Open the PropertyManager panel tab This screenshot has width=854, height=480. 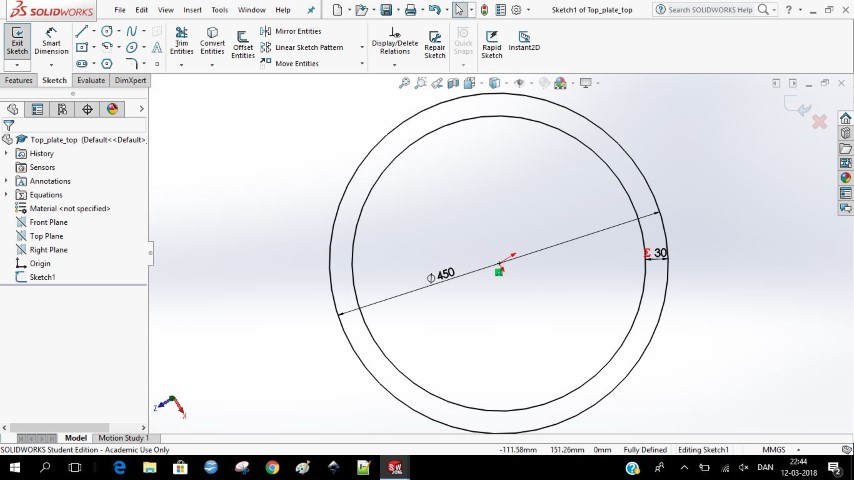37,110
